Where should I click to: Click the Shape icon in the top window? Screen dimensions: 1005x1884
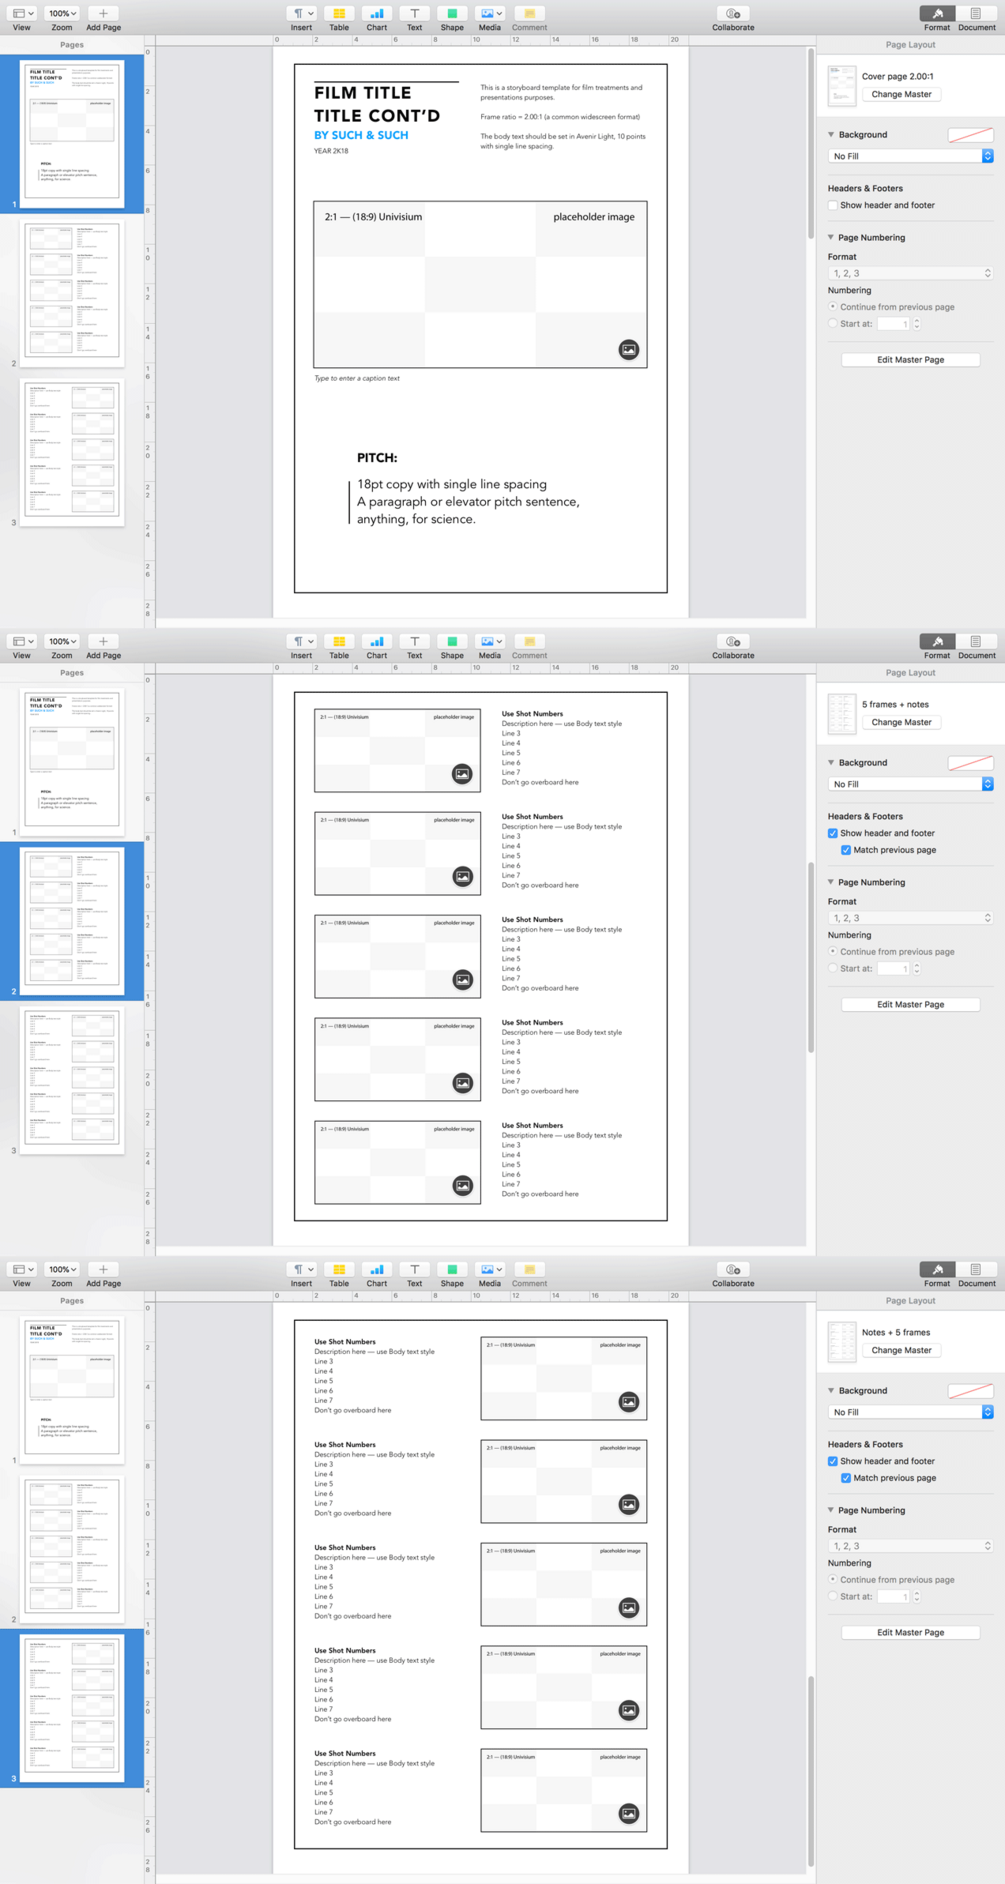[x=452, y=14]
